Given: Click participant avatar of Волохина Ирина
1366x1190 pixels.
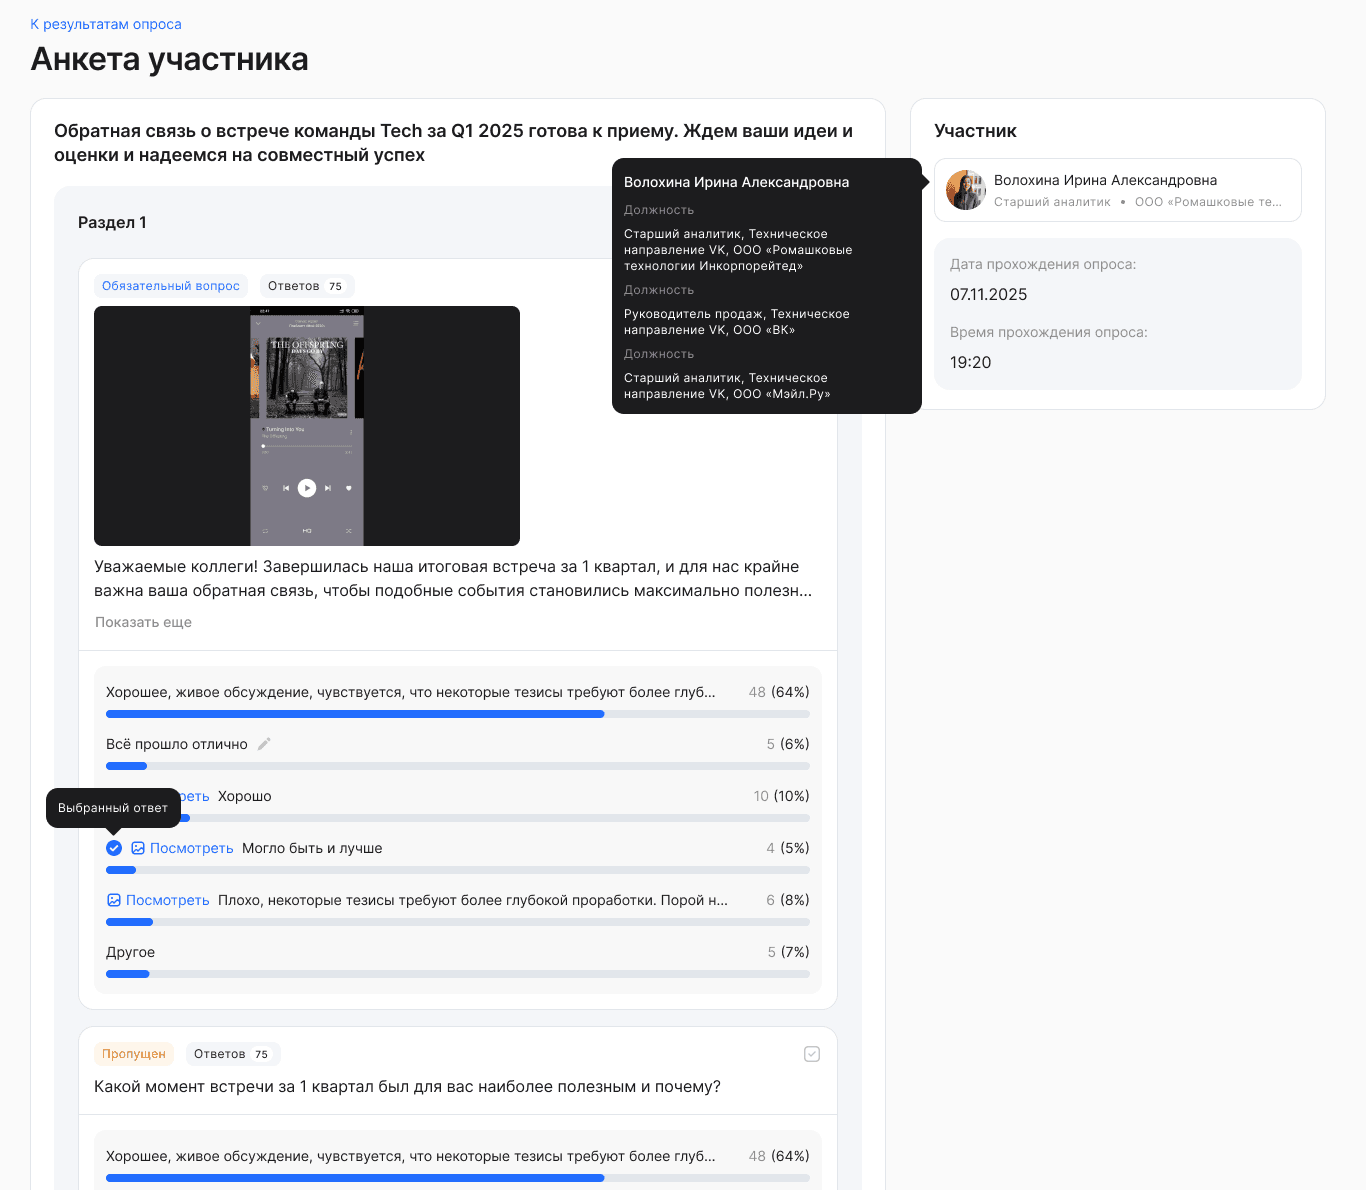Looking at the screenshot, I should (x=966, y=190).
